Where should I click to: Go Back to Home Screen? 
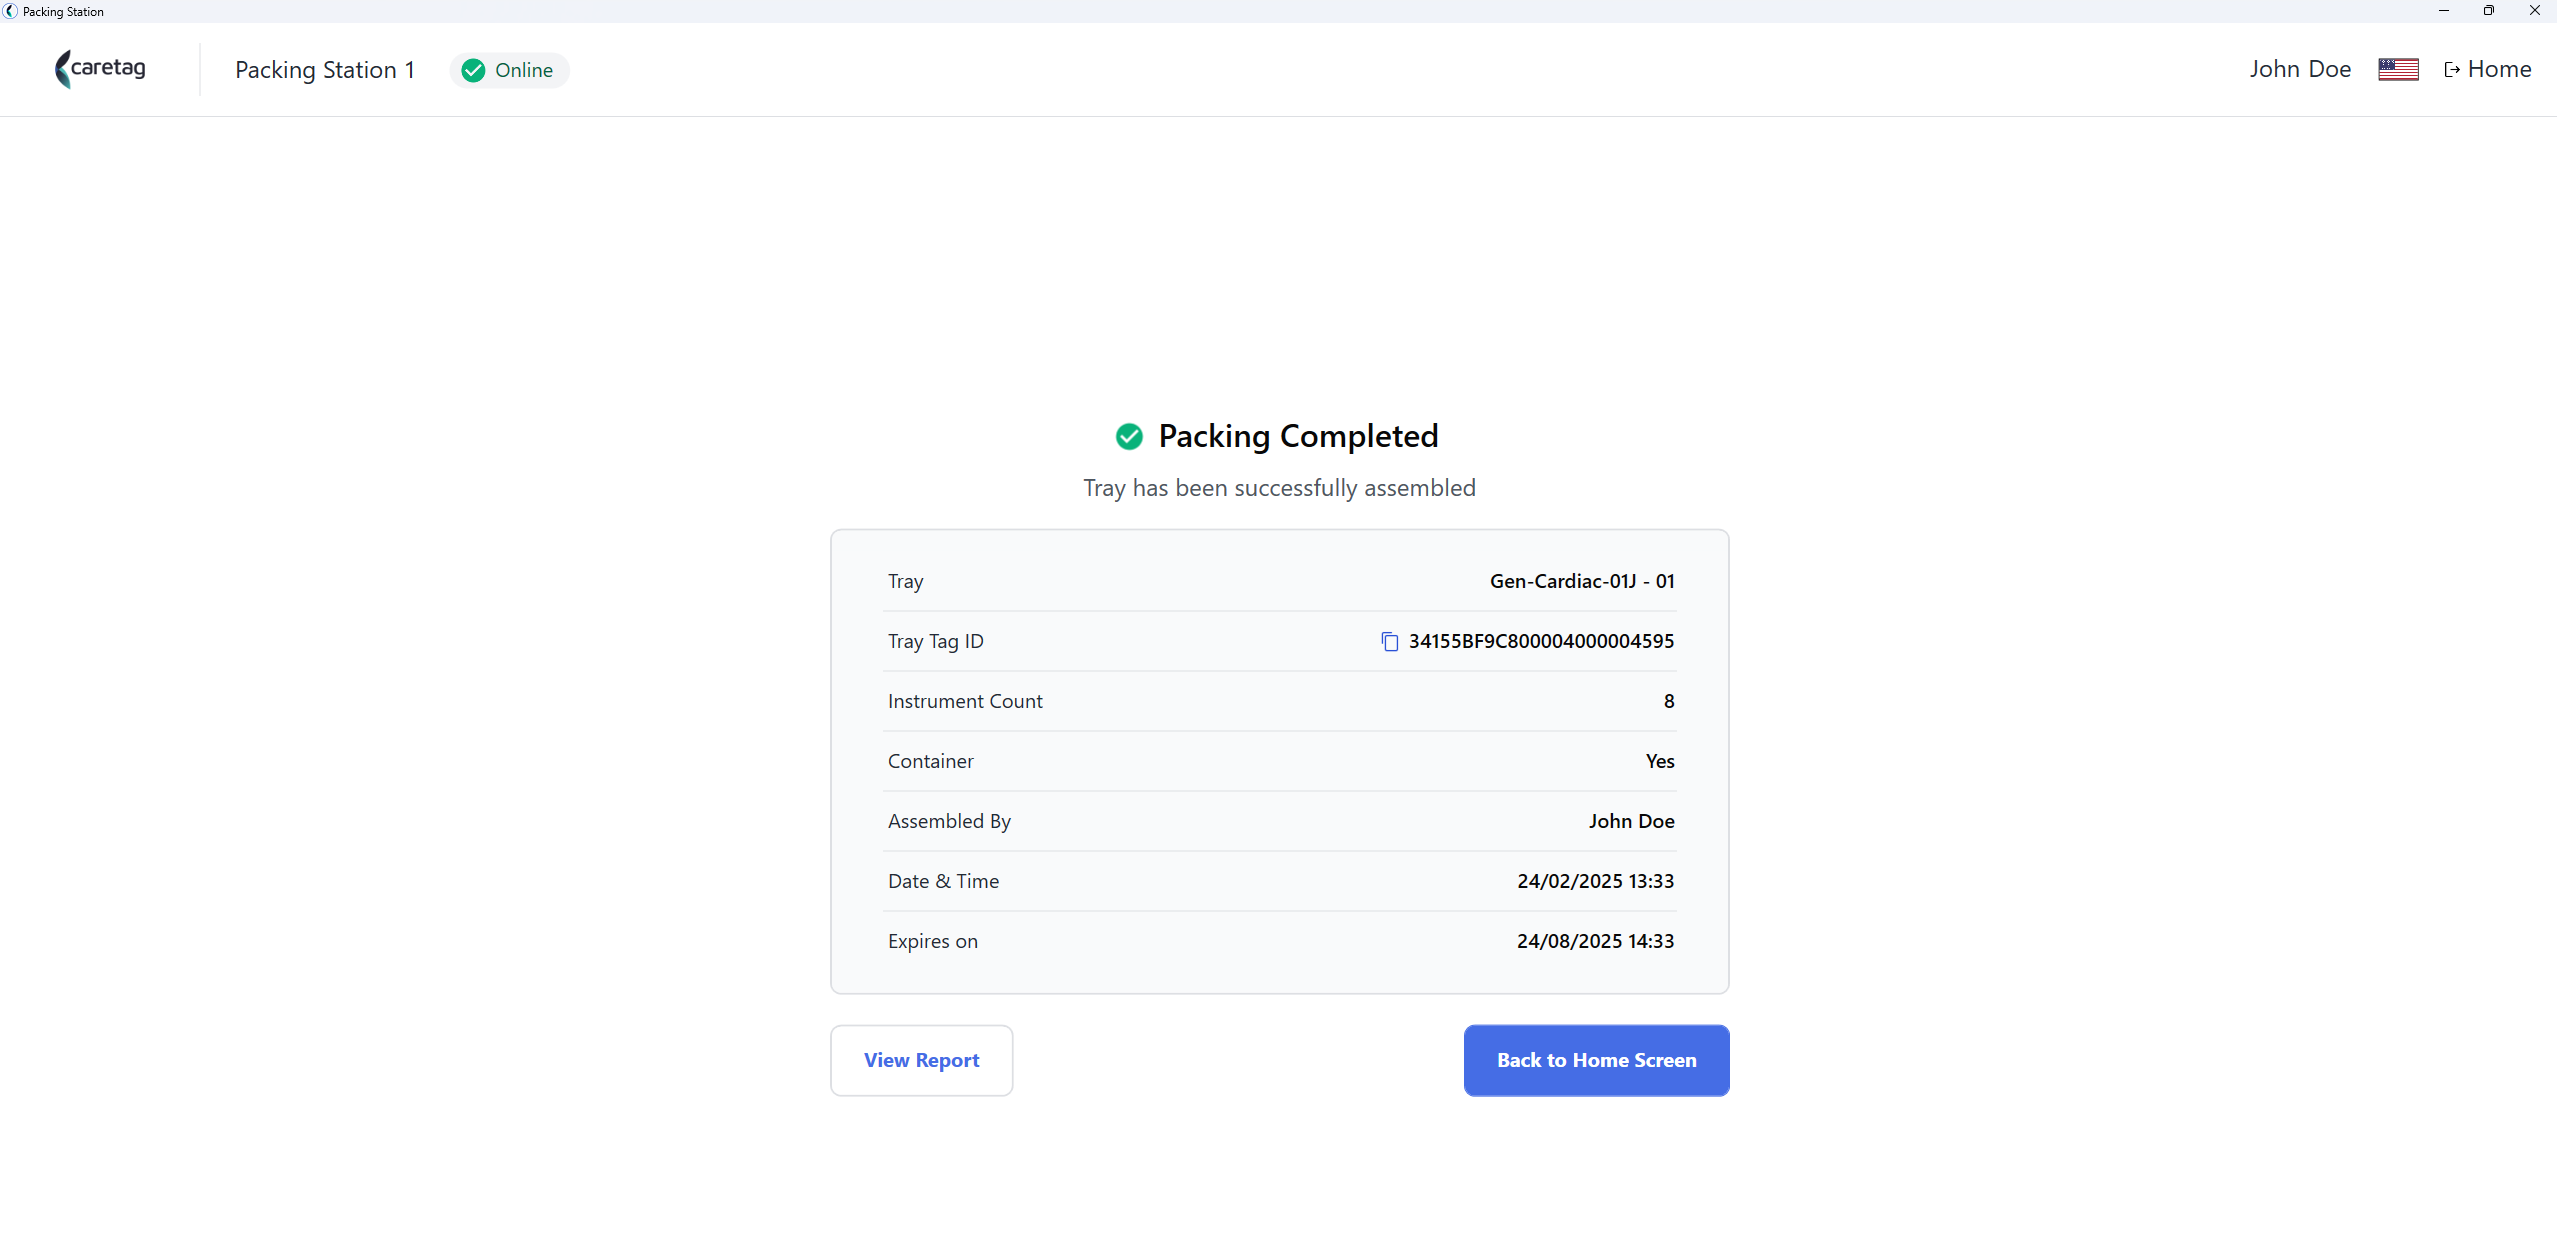1596,1060
